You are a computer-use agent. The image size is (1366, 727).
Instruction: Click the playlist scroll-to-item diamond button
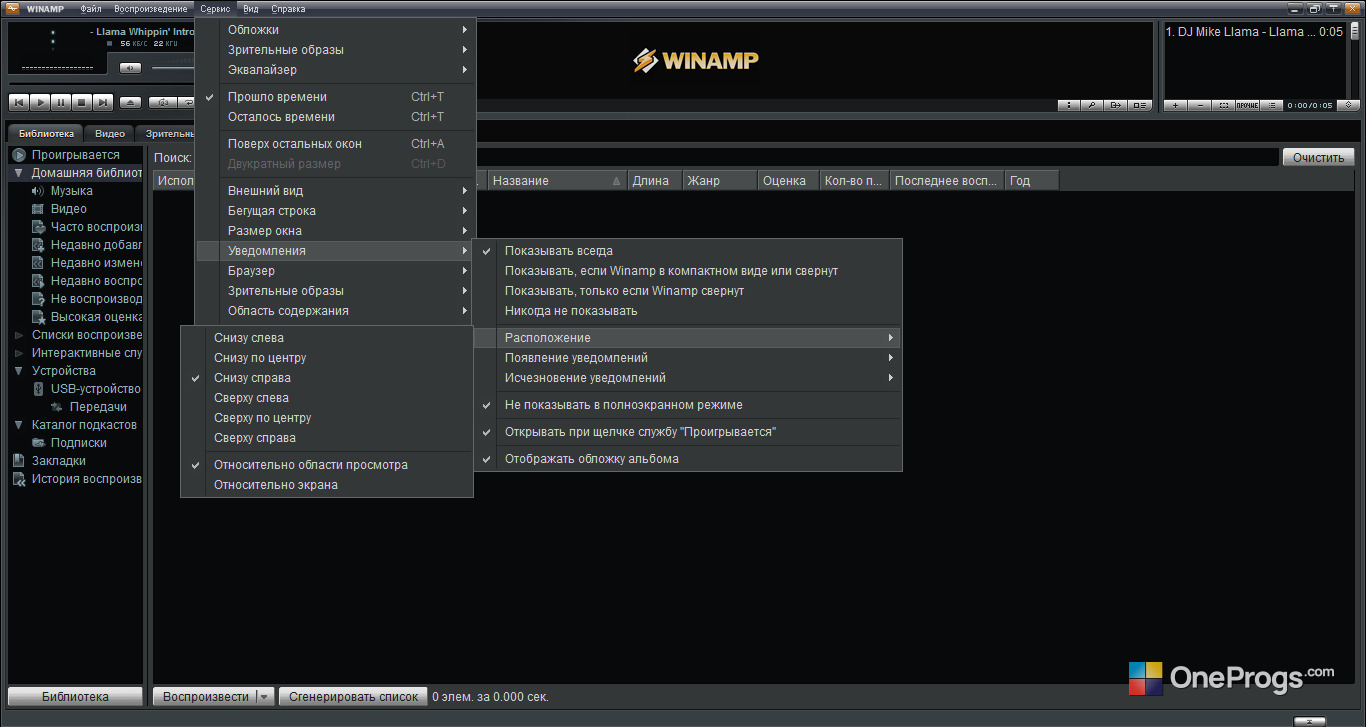tap(1349, 105)
